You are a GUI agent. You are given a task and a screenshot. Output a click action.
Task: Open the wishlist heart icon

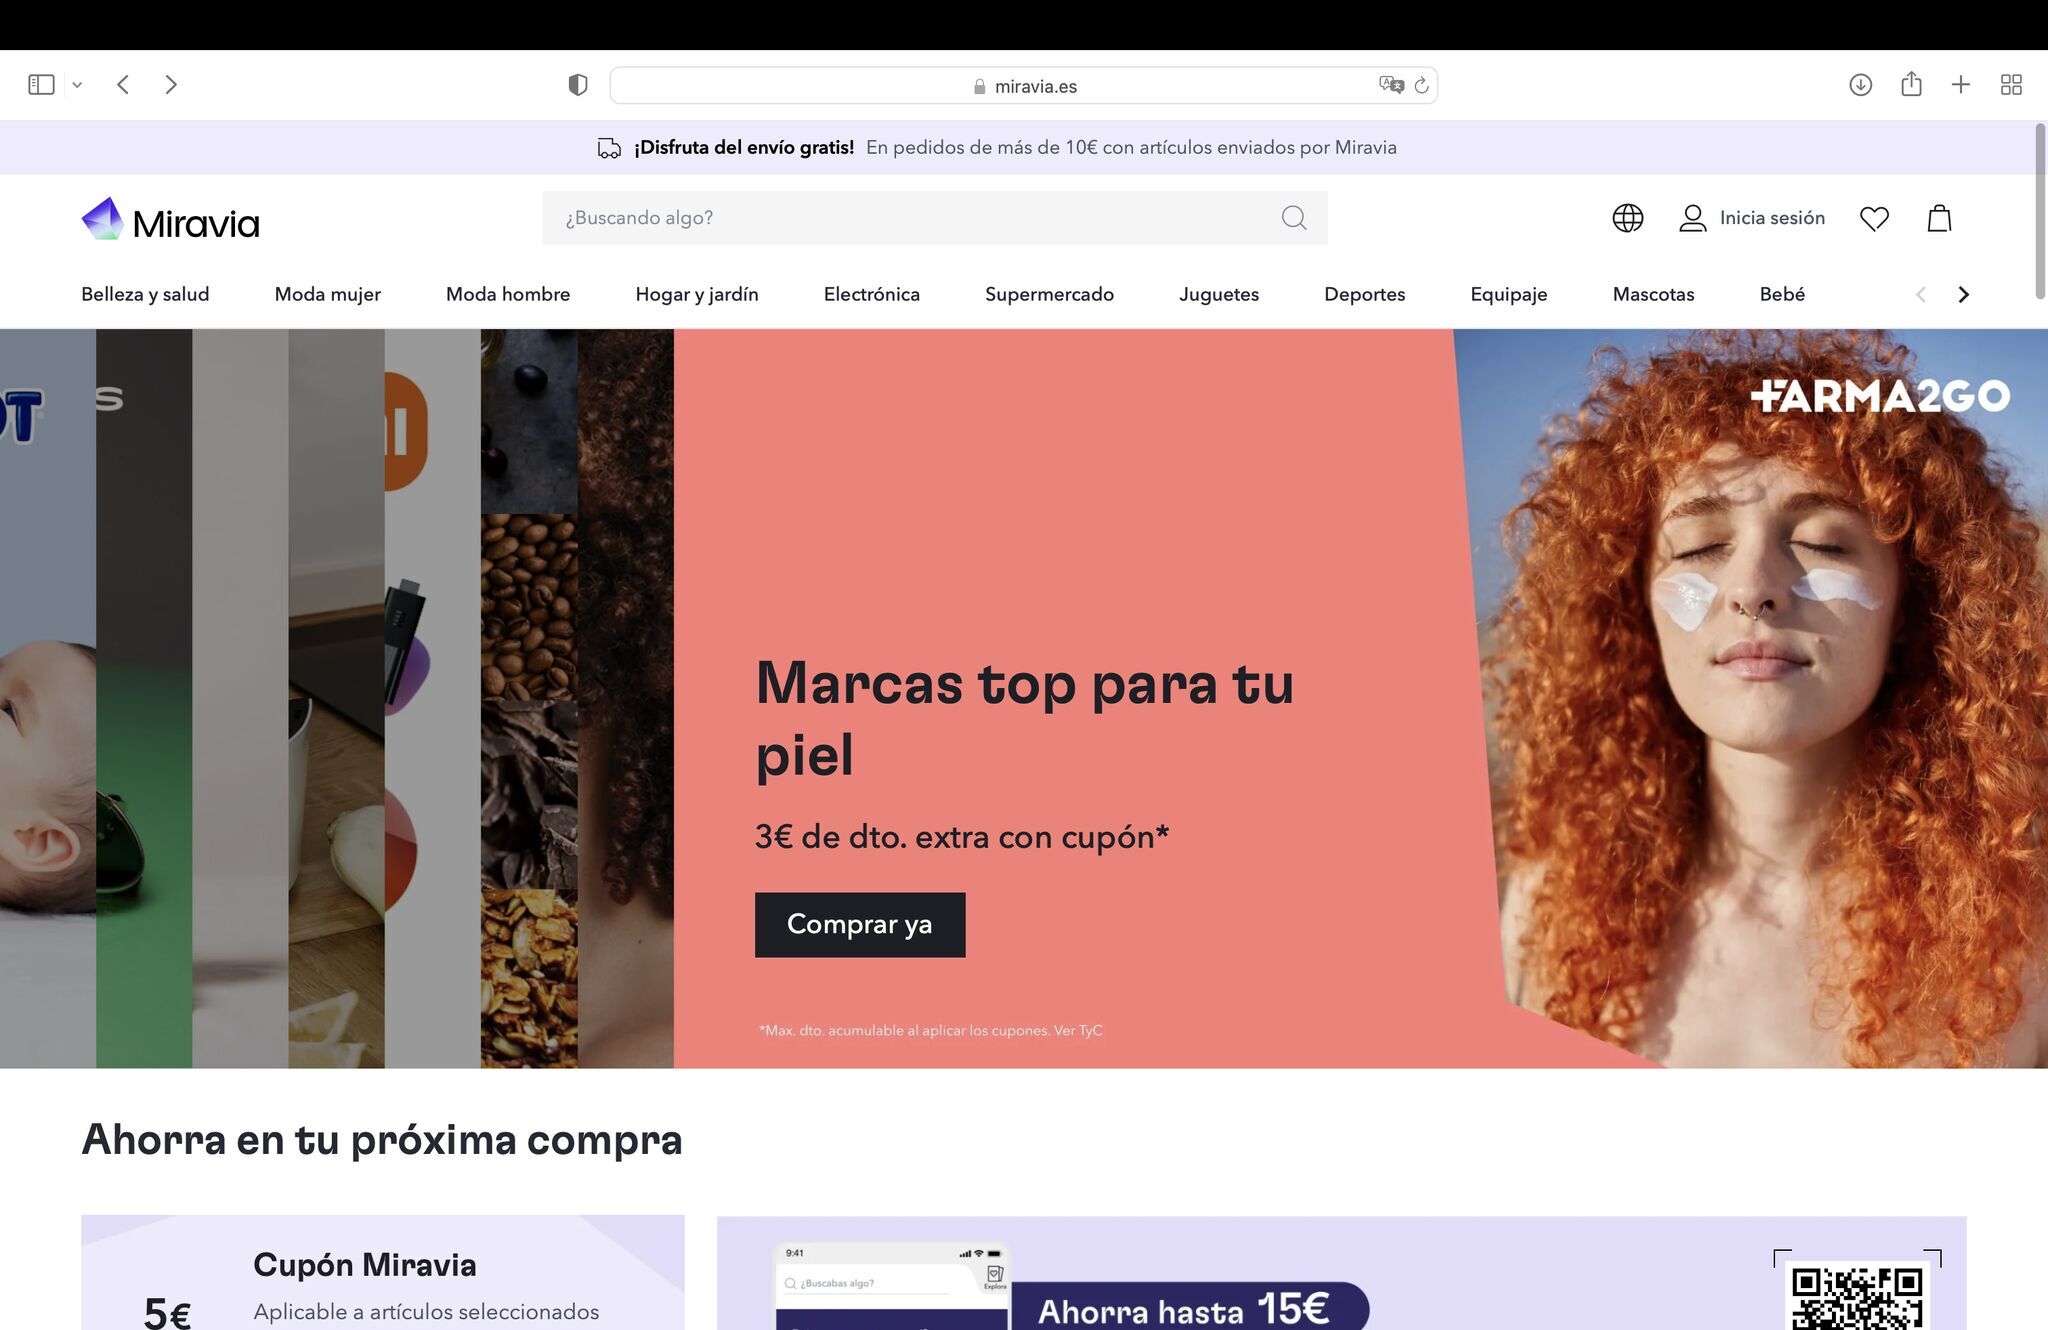[x=1874, y=218]
